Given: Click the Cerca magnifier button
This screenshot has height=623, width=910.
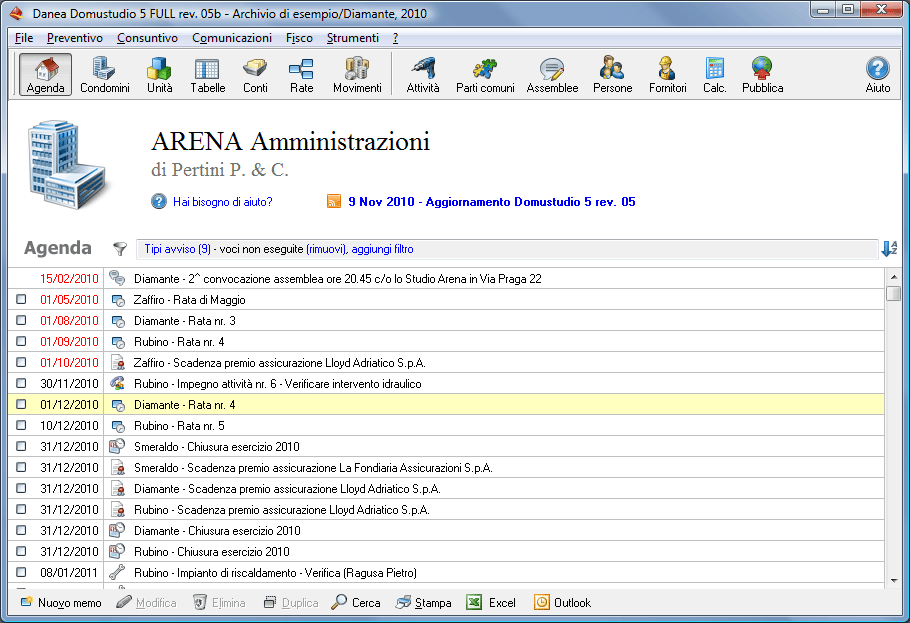Looking at the screenshot, I should point(356,603).
